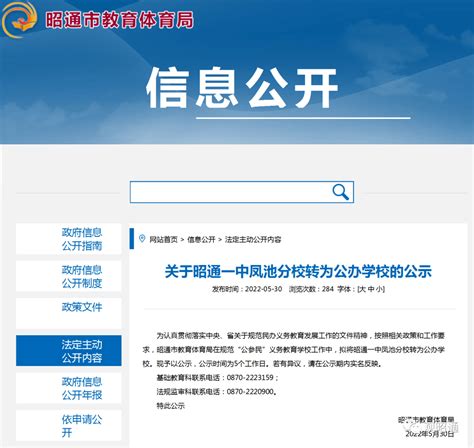The image size is (474, 448).
Task: Open 政府信息公开指南 sidebar item
Action: tap(69, 239)
